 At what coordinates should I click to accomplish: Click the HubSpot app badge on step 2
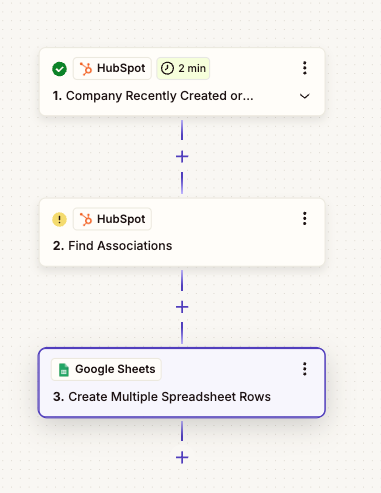tap(112, 219)
